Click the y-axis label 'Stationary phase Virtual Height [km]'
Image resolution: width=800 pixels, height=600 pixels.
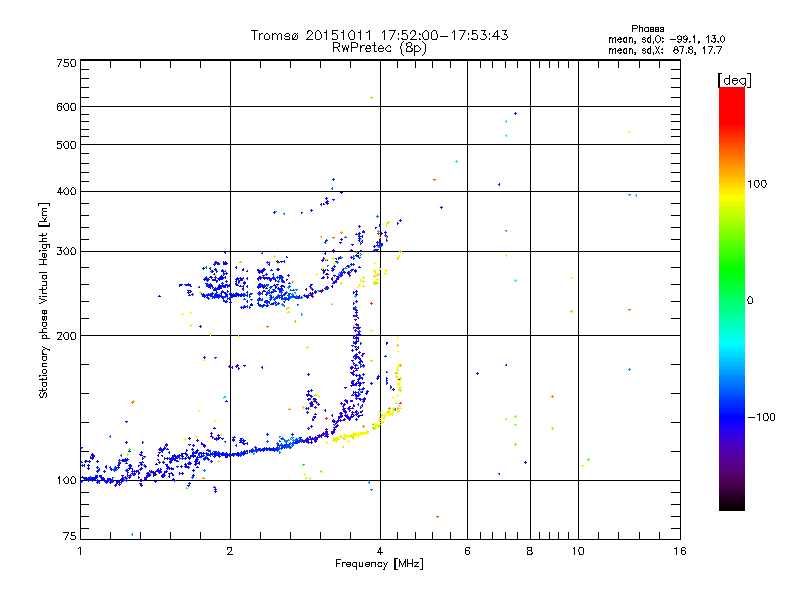pyautogui.click(x=43, y=300)
